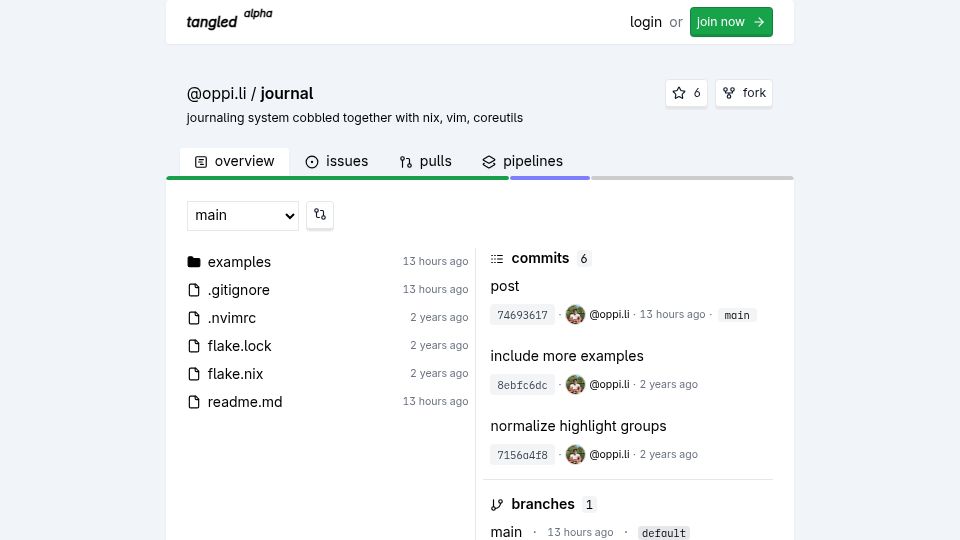
Task: Open the readme.md file
Action: 245,402
